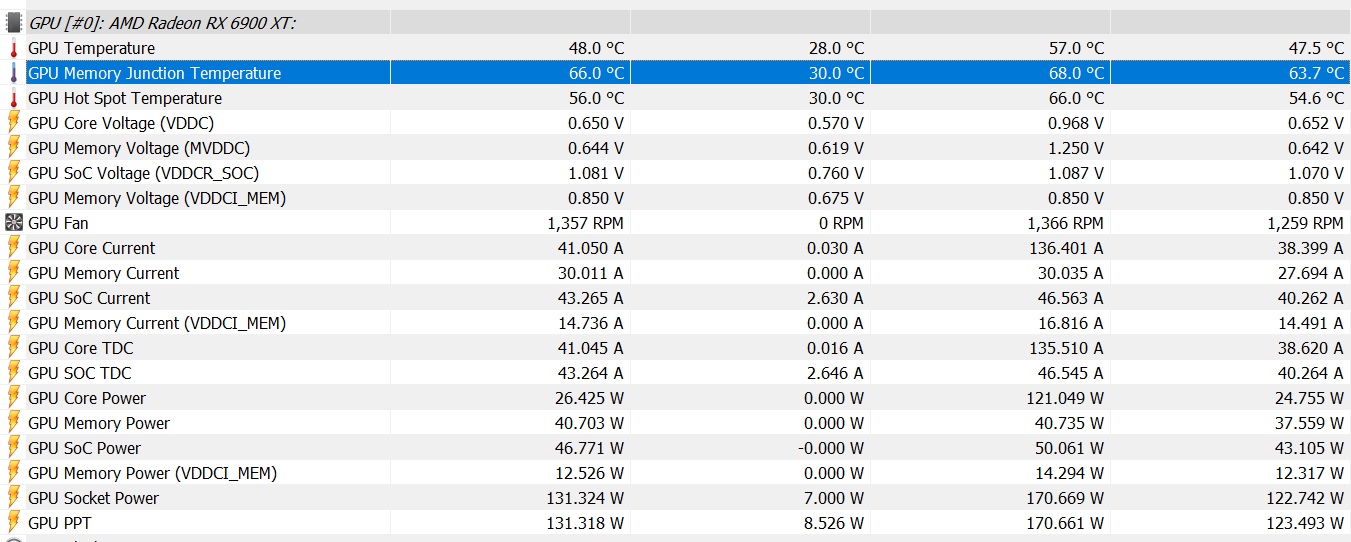Screen dimensions: 1351x542
Task: Click lightning icon for GPU SoC Power
Action: (x=14, y=448)
